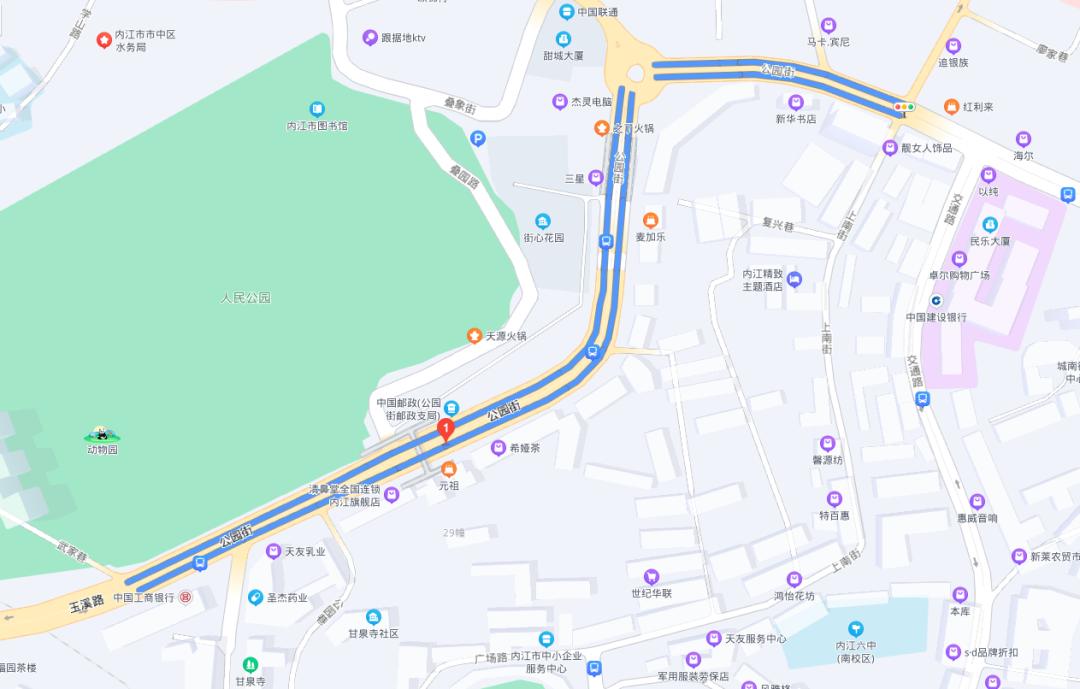This screenshot has width=1080, height=689.
Task: Click the red numbered location marker pin
Action: coord(446,429)
